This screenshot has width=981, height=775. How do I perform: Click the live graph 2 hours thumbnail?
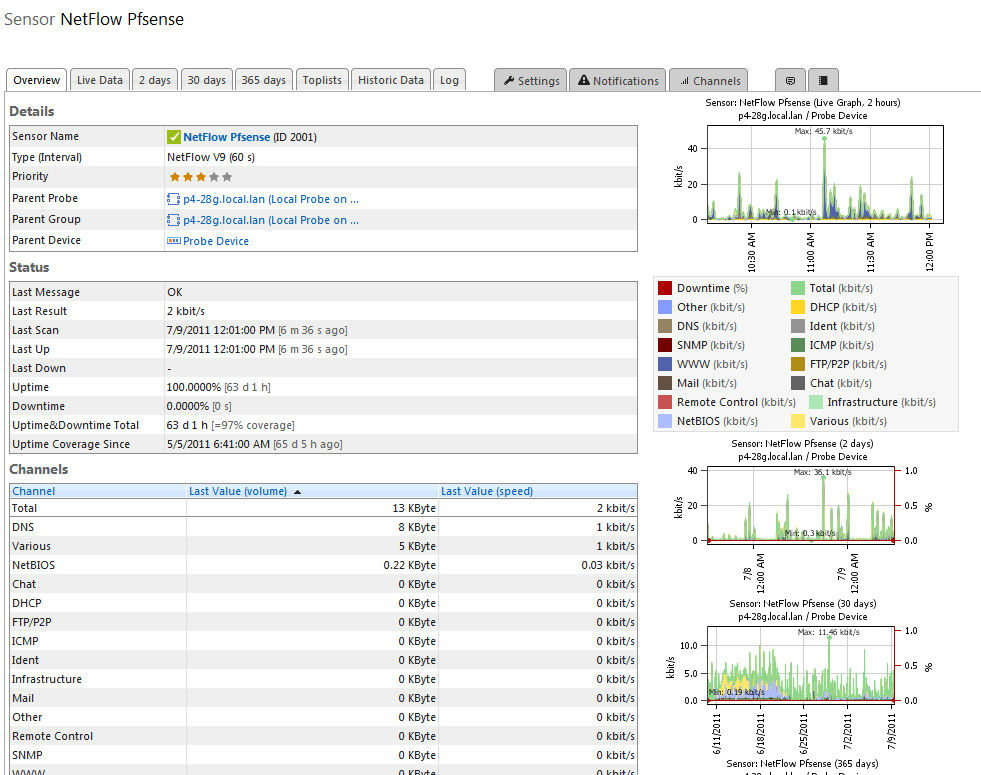point(806,185)
